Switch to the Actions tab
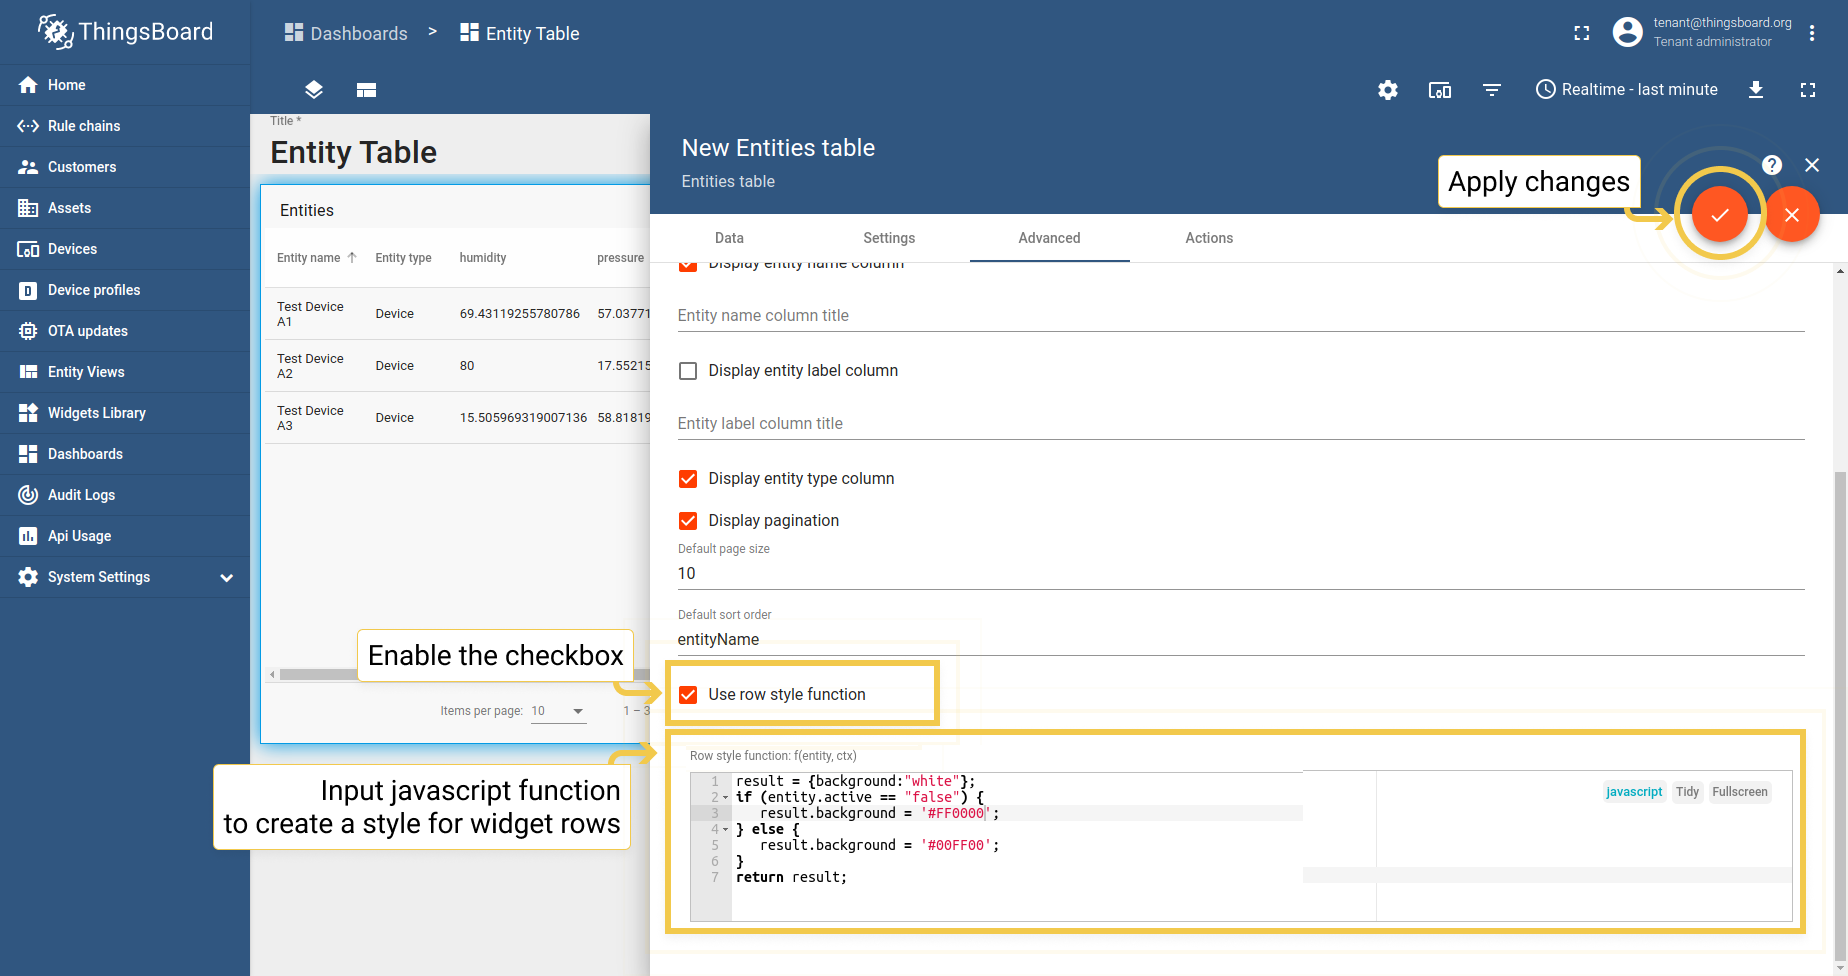This screenshot has width=1848, height=976. [x=1208, y=238]
